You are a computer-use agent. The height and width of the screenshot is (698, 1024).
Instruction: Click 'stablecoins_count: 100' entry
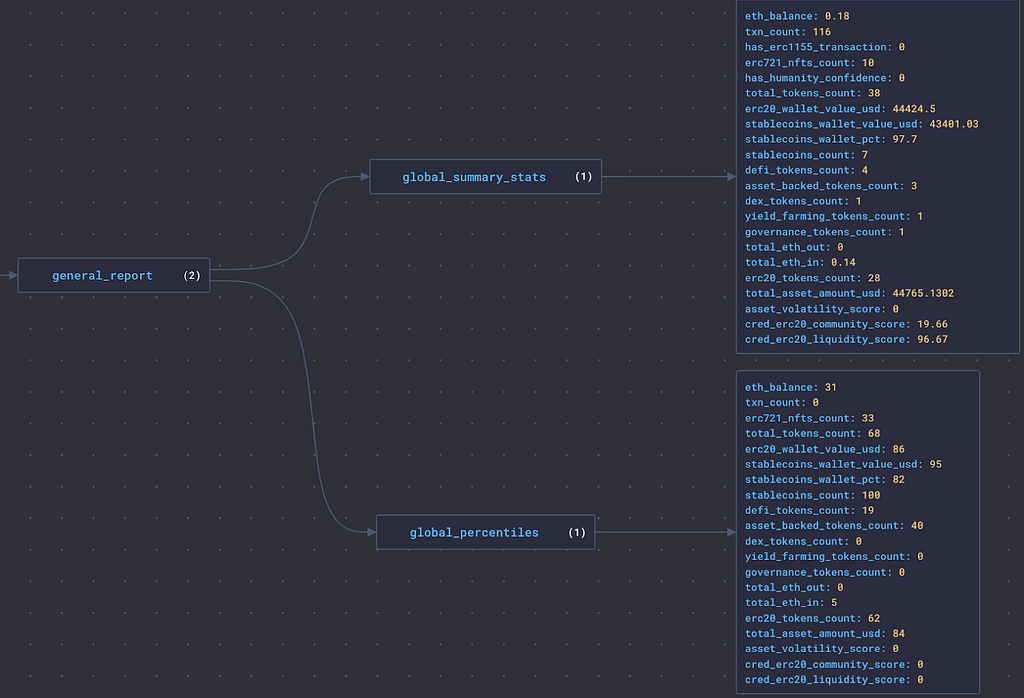(812, 496)
